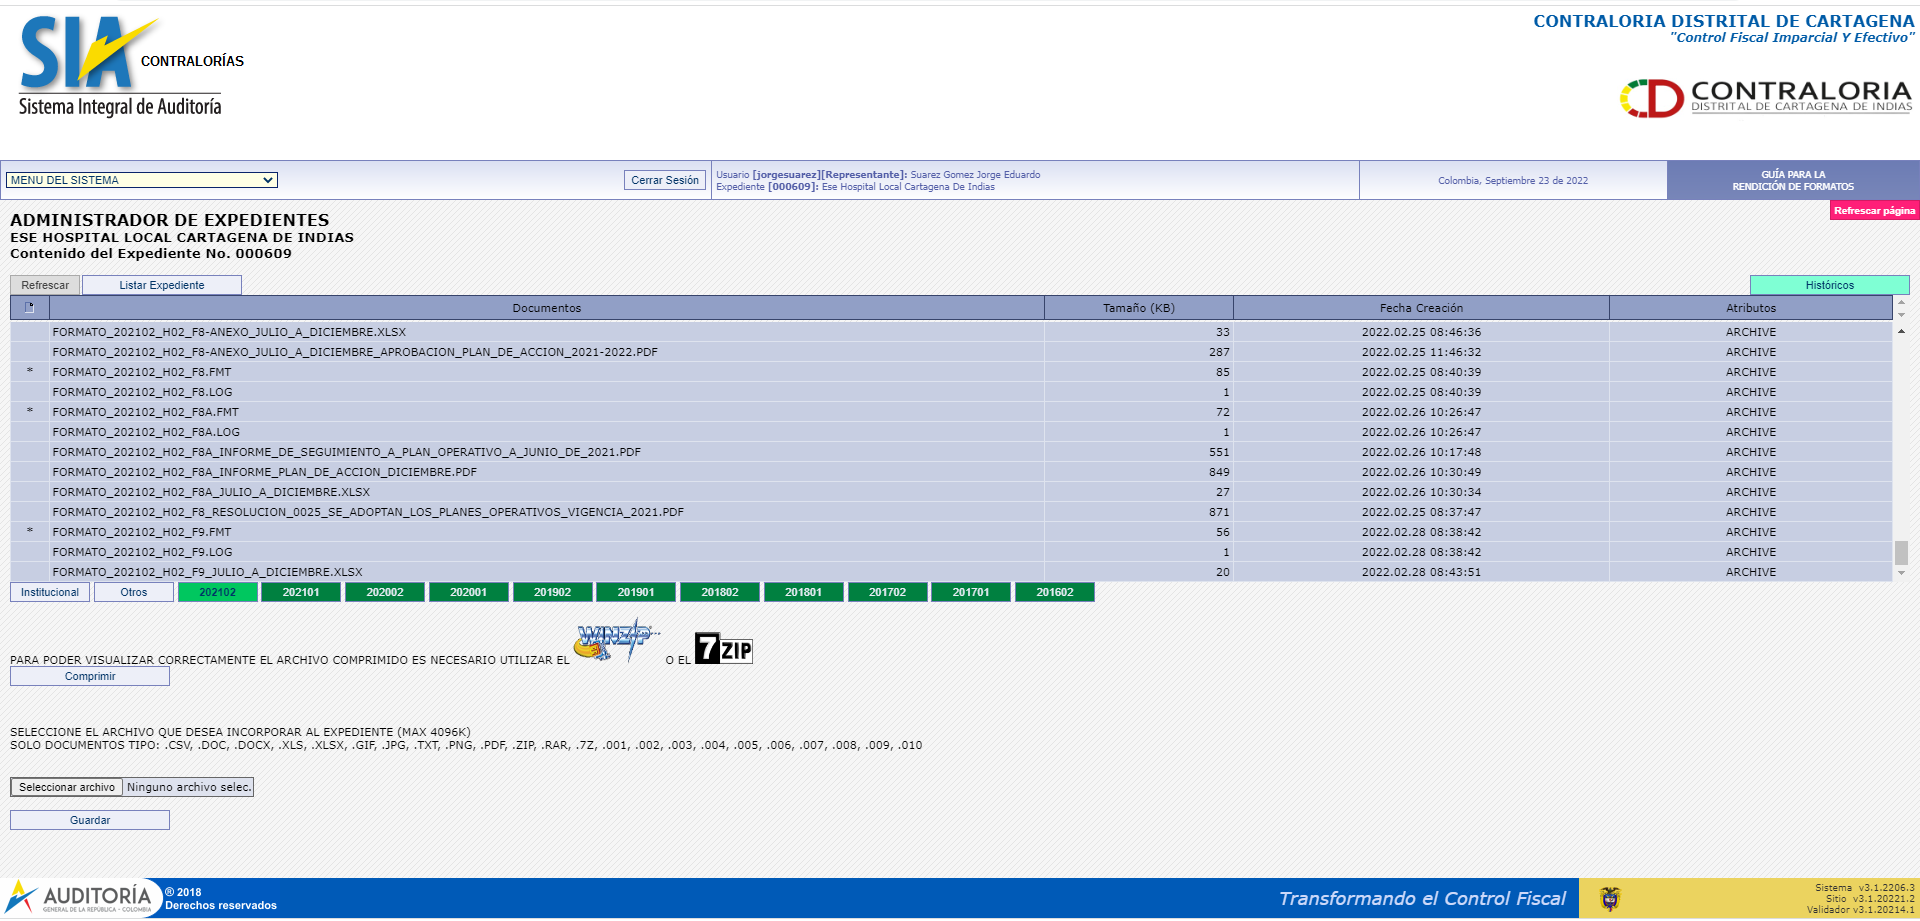Select the asterisk marker beside FORMATO_202102_H02_F9.FMT
Screen dimensions: 1920x921
pos(30,532)
